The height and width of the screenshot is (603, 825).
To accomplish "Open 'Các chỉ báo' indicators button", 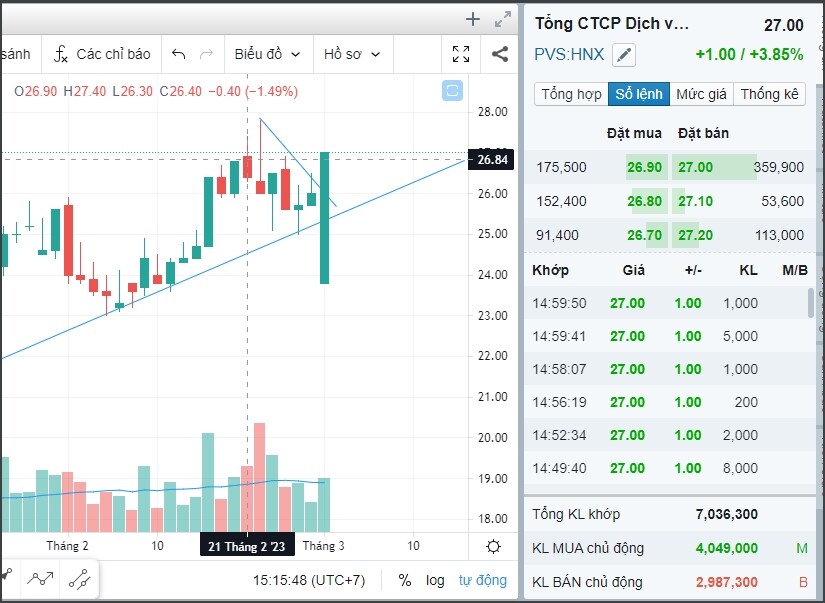I will (x=102, y=54).
